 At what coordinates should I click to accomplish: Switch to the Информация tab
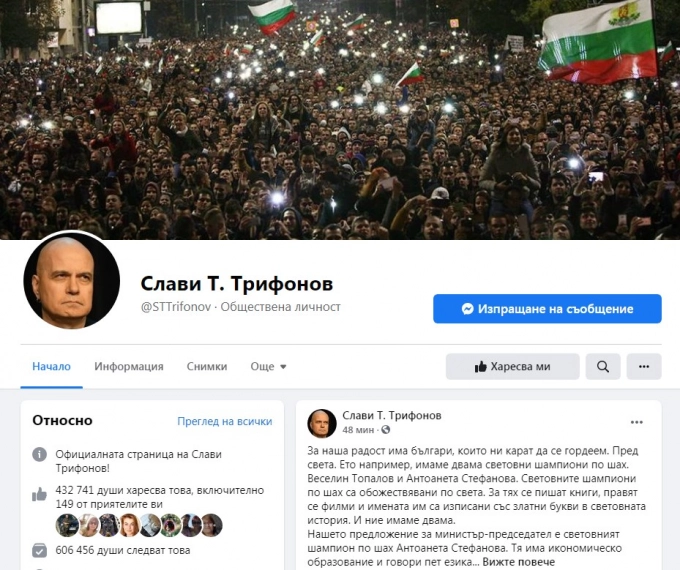(129, 367)
